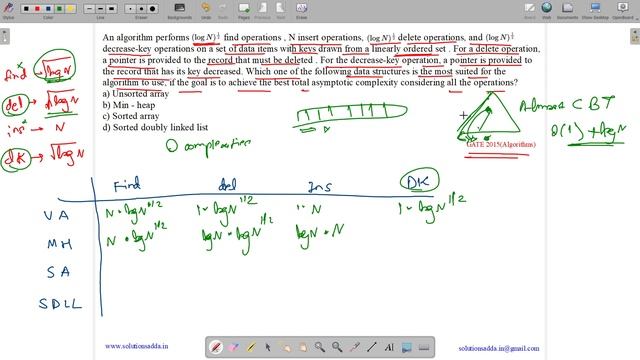The image size is (640, 360).
Task: Select the small eraser size
Action: point(130,9)
